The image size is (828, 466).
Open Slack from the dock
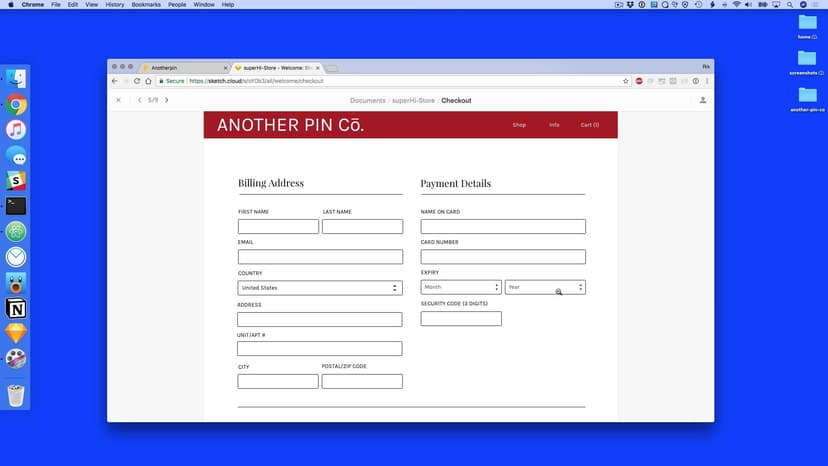tap(16, 180)
